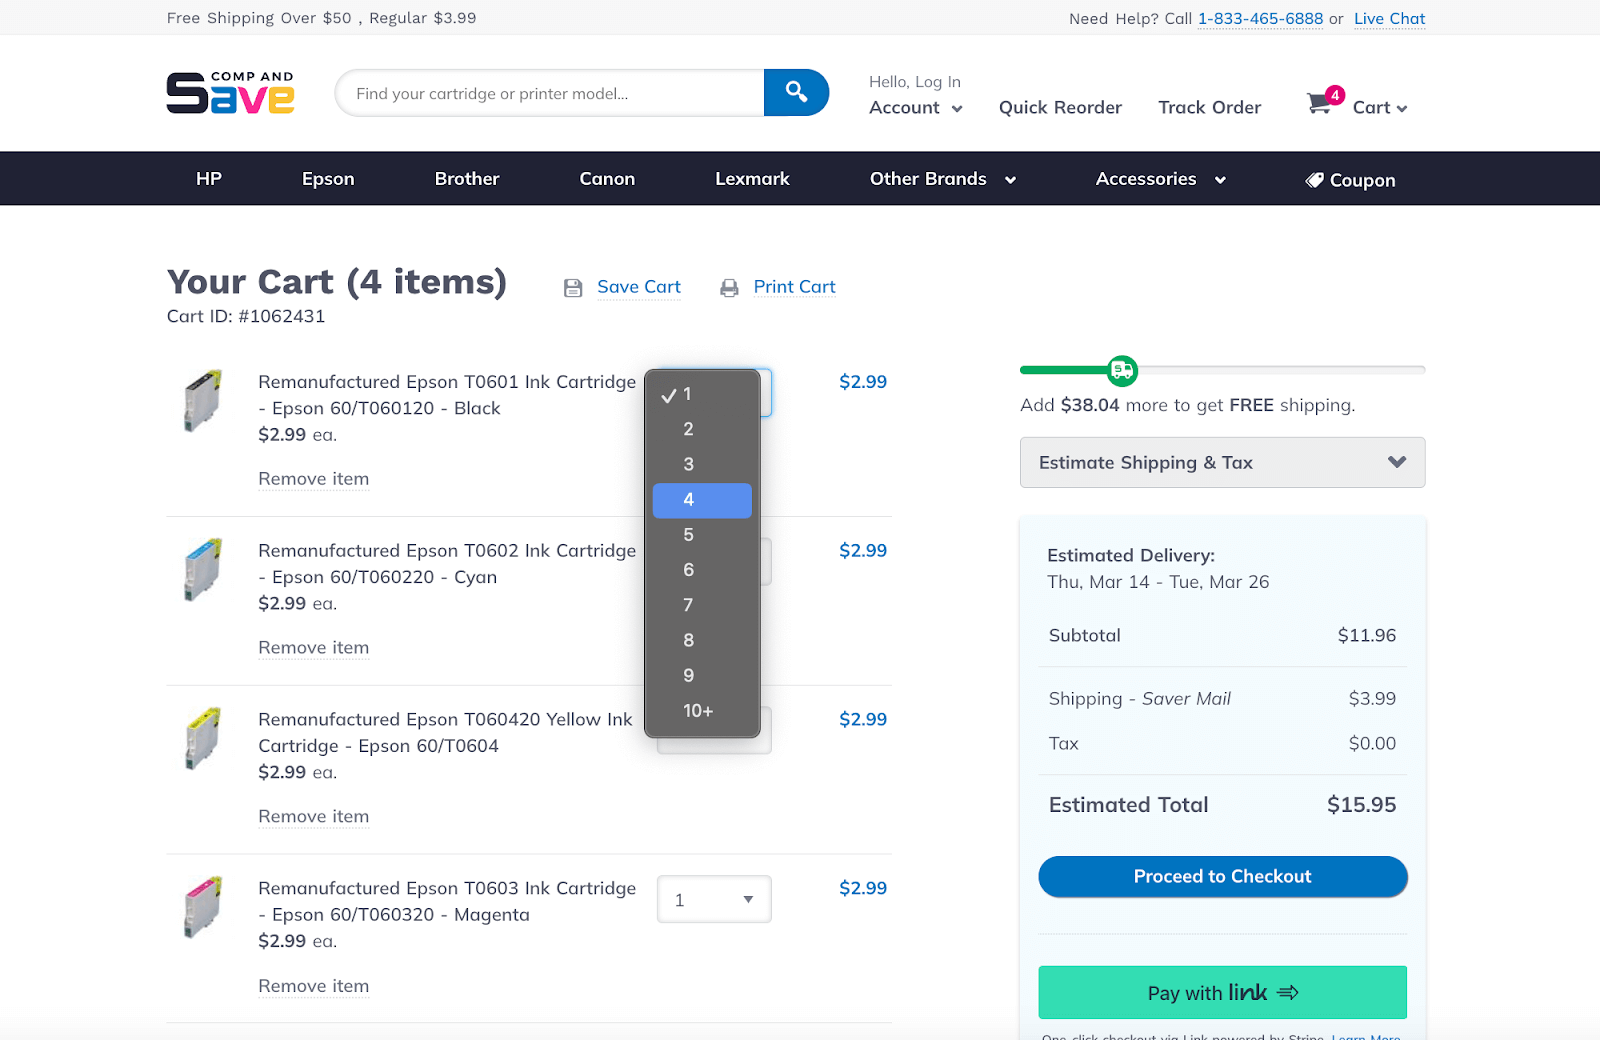Viewport: 1600px width, 1040px height.
Task: Open the shopping cart icon
Action: (1320, 104)
